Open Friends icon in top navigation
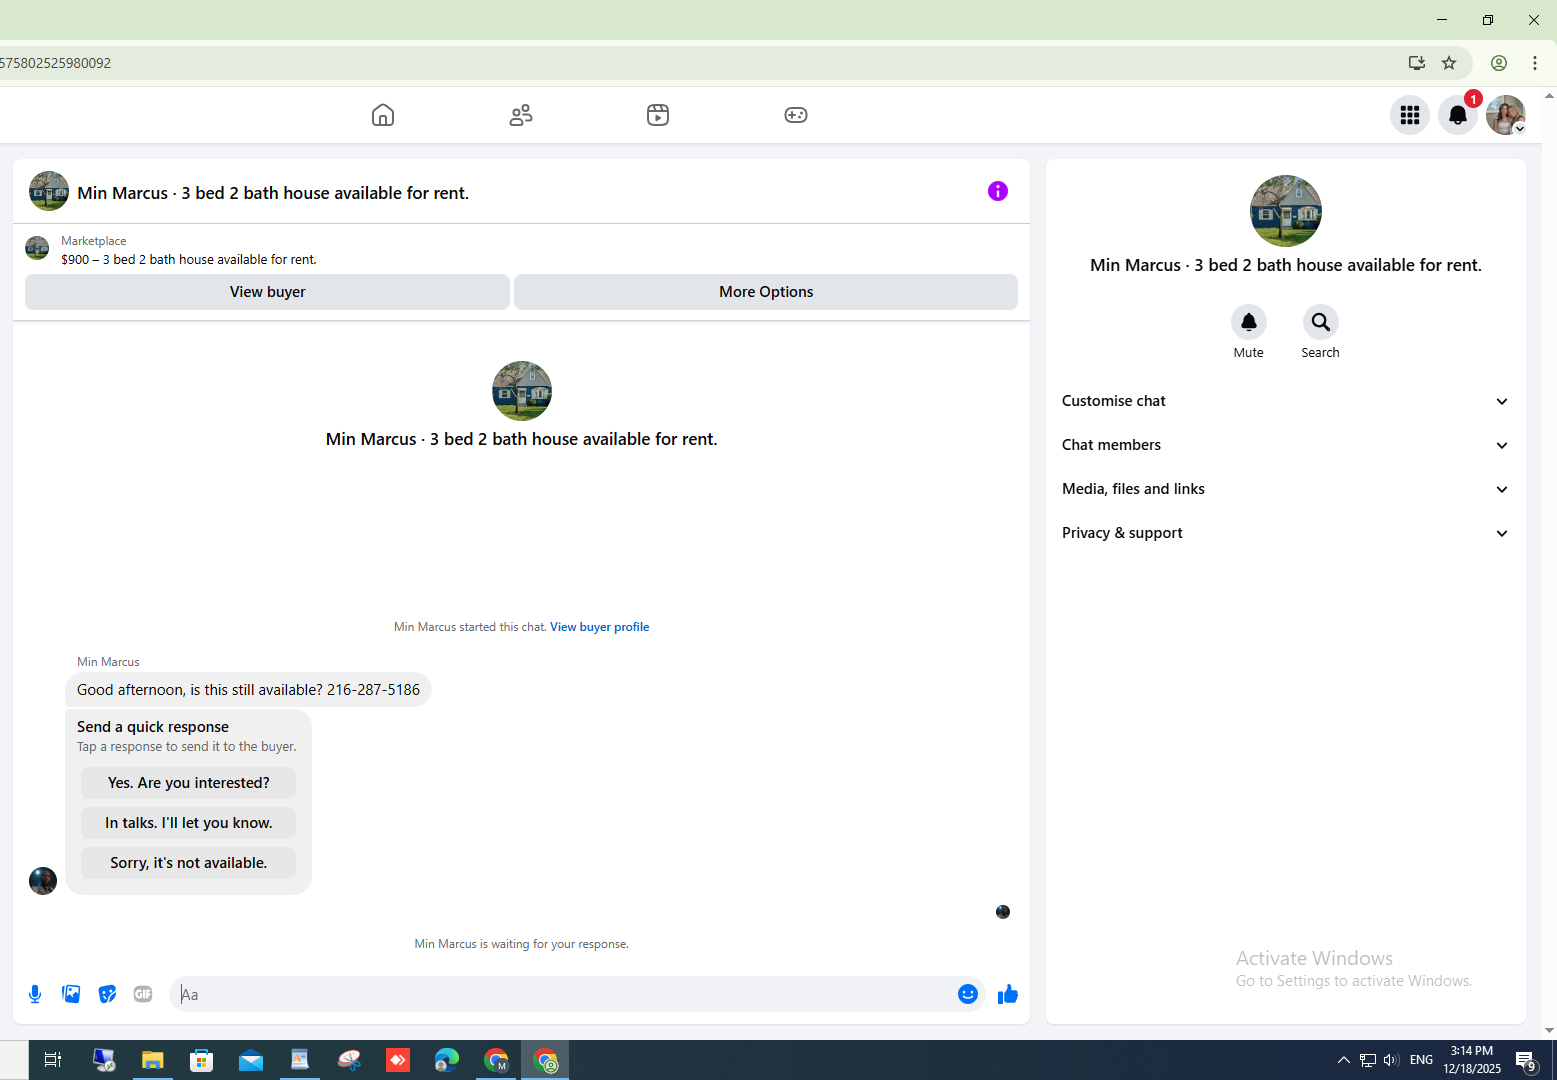Screen dimensions: 1557x1080 (521, 115)
